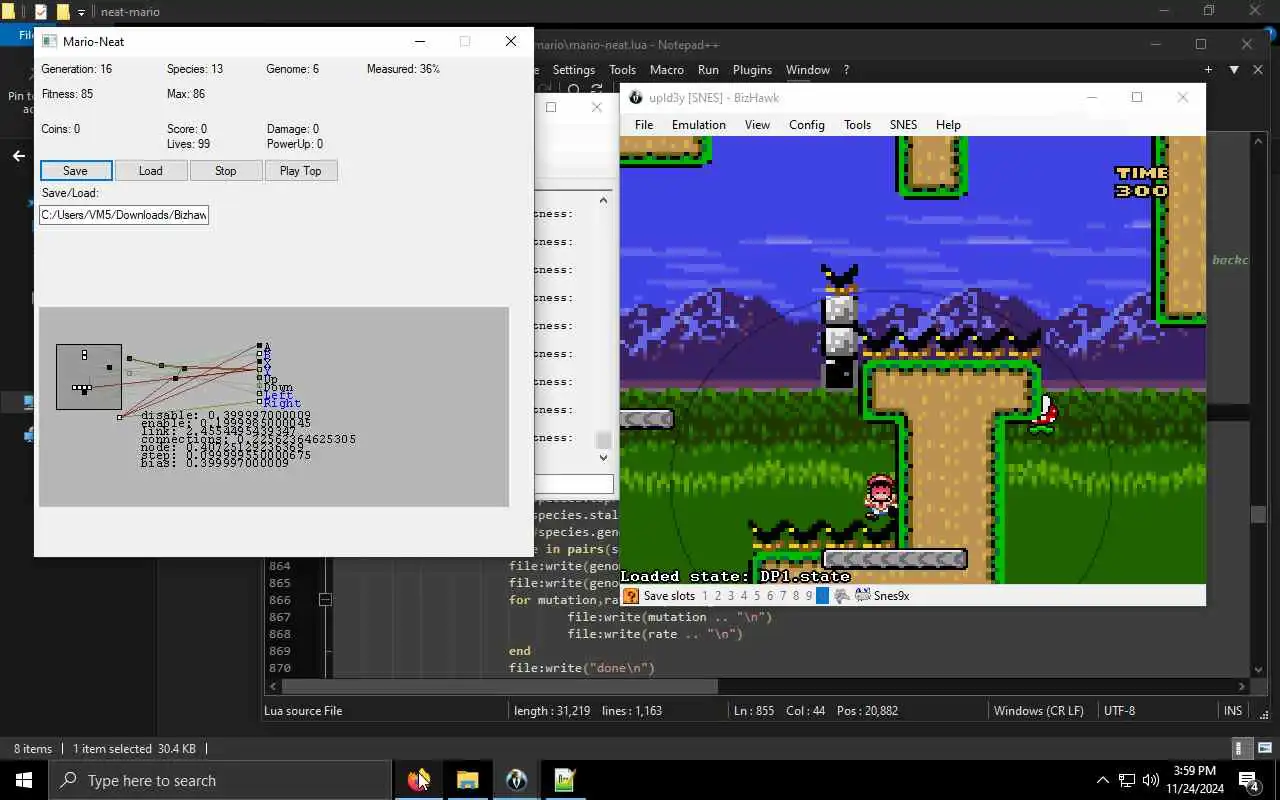
Task: Show hidden system tray icons
Action: 1103,780
